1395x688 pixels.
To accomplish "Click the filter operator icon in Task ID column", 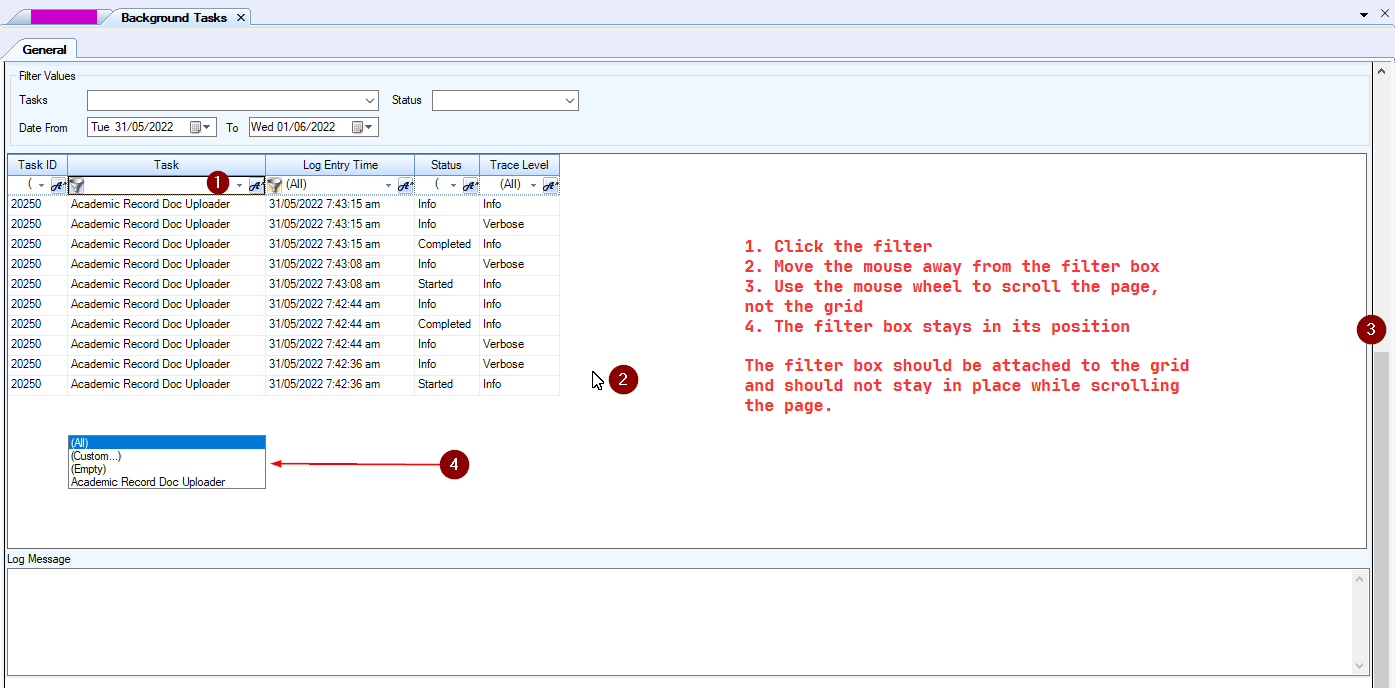I will (58, 185).
